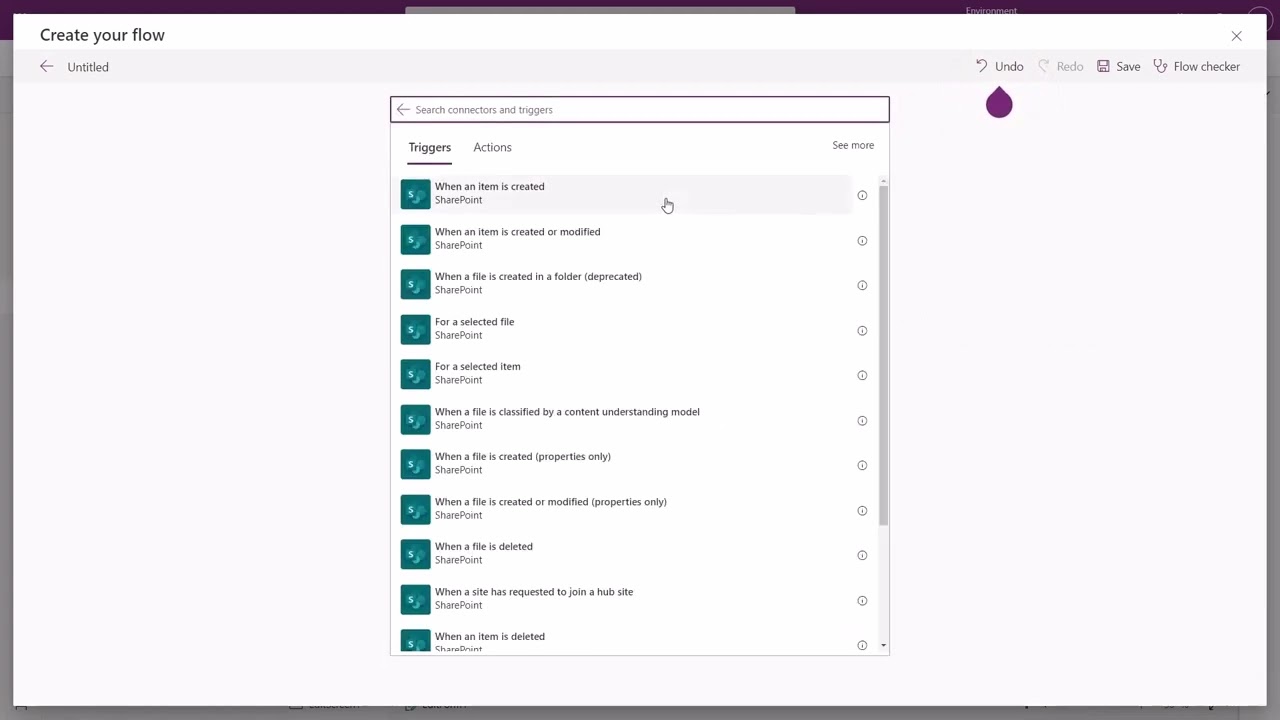Click SharePoint icon beside 'requested to join a hub site'
Screen dimensions: 1280x720
point(415,599)
